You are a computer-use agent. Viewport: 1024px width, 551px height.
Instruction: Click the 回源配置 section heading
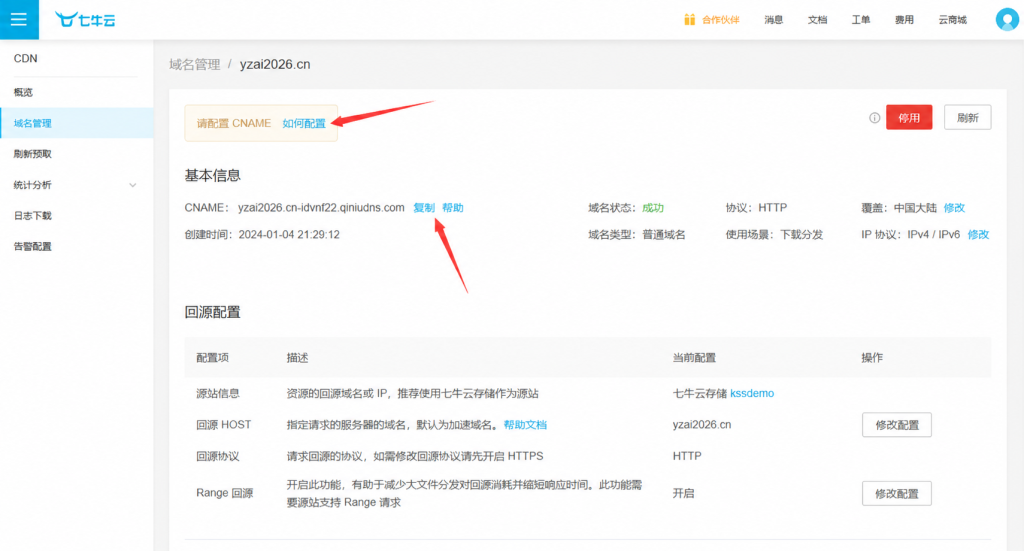212,312
